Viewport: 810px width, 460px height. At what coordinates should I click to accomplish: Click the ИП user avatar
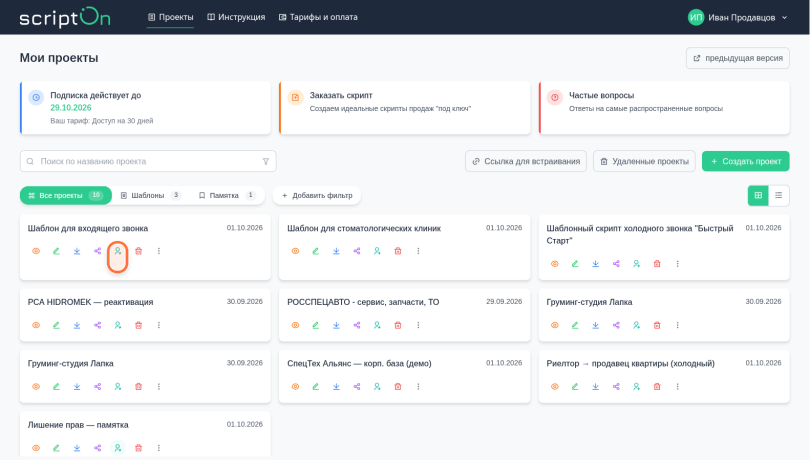(x=696, y=18)
